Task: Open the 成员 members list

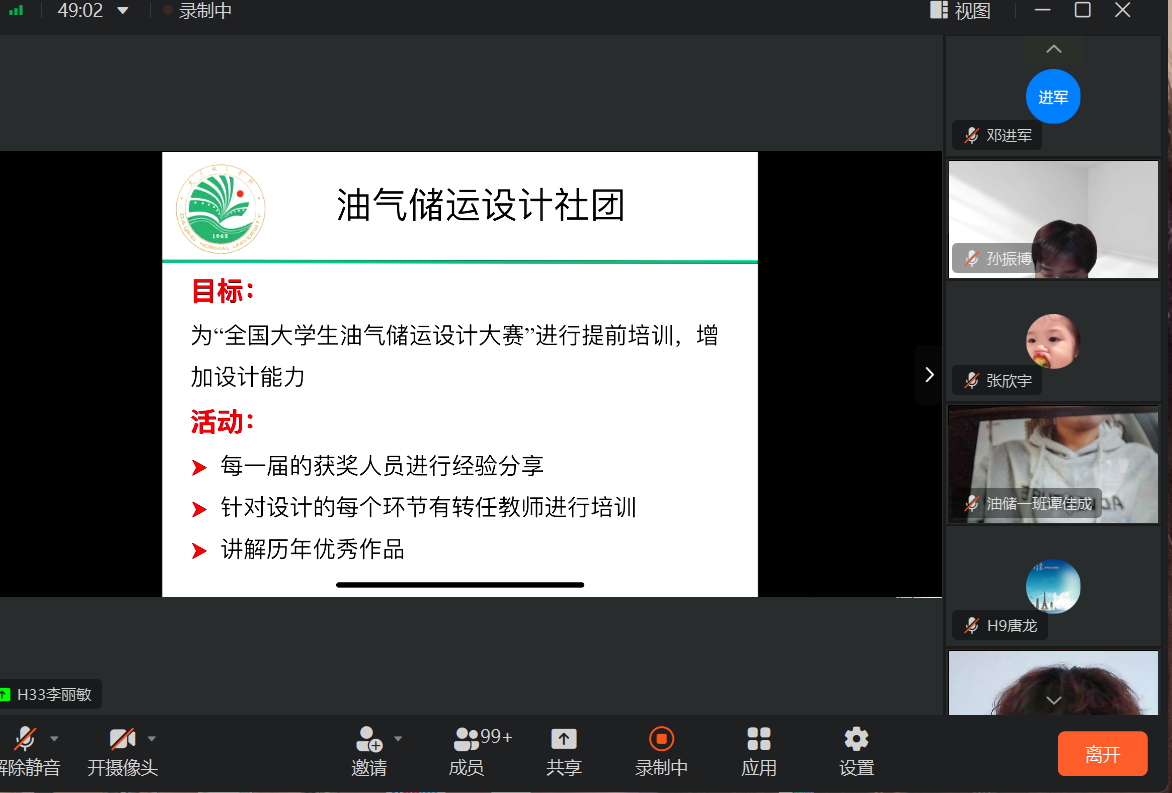Action: [467, 740]
